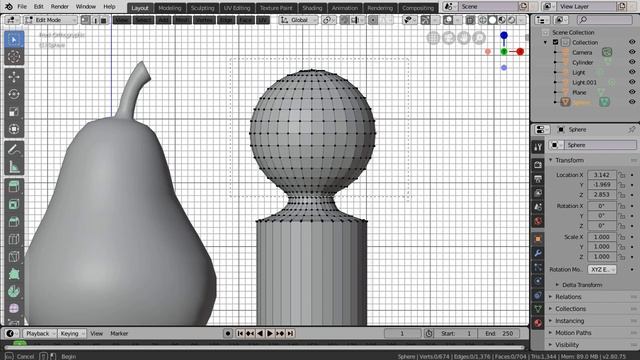This screenshot has width=640, height=360.
Task: Toggle the camera view gizmo button
Action: click(x=449, y=38)
